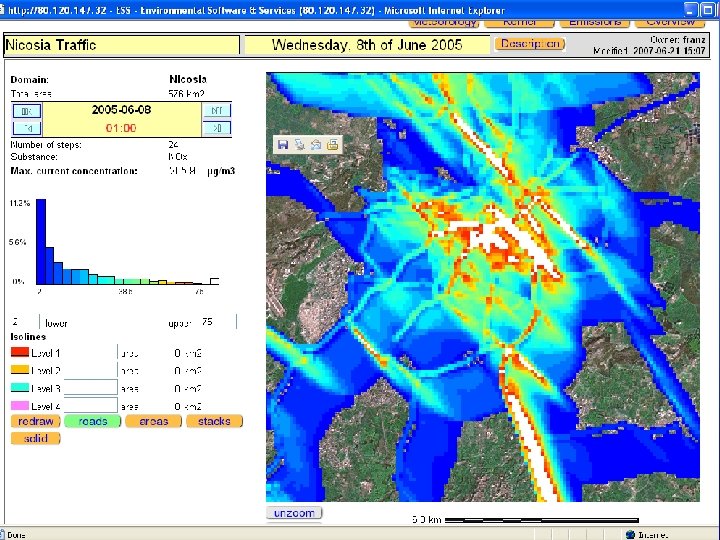Viewport: 720px width, 540px height.
Task: Save the map image with the floppy icon
Action: [x=283, y=145]
